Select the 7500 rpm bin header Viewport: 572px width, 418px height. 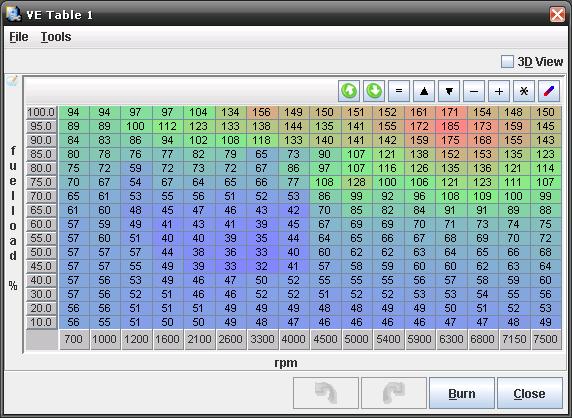point(545,339)
